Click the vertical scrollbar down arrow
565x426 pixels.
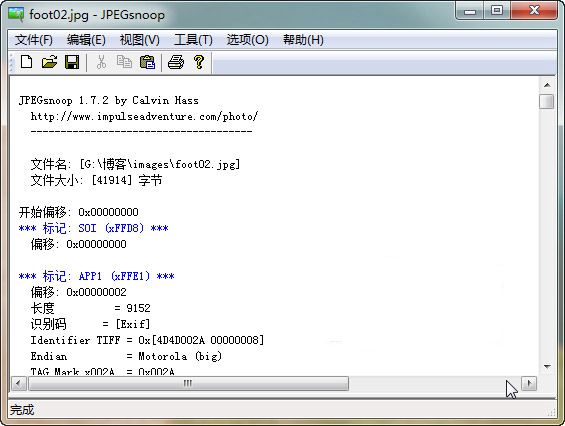click(547, 367)
